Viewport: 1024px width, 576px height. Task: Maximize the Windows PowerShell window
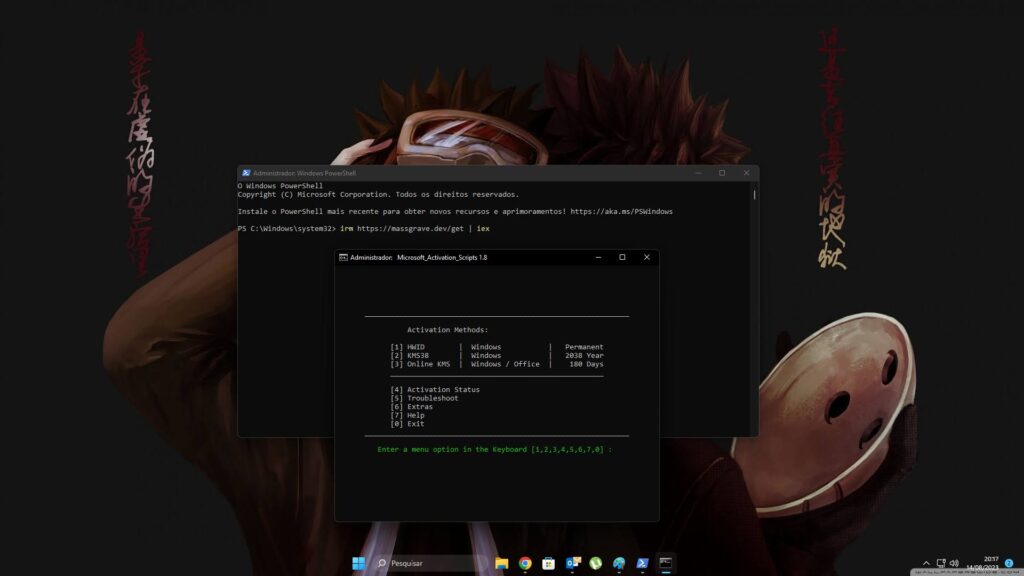click(x=722, y=173)
